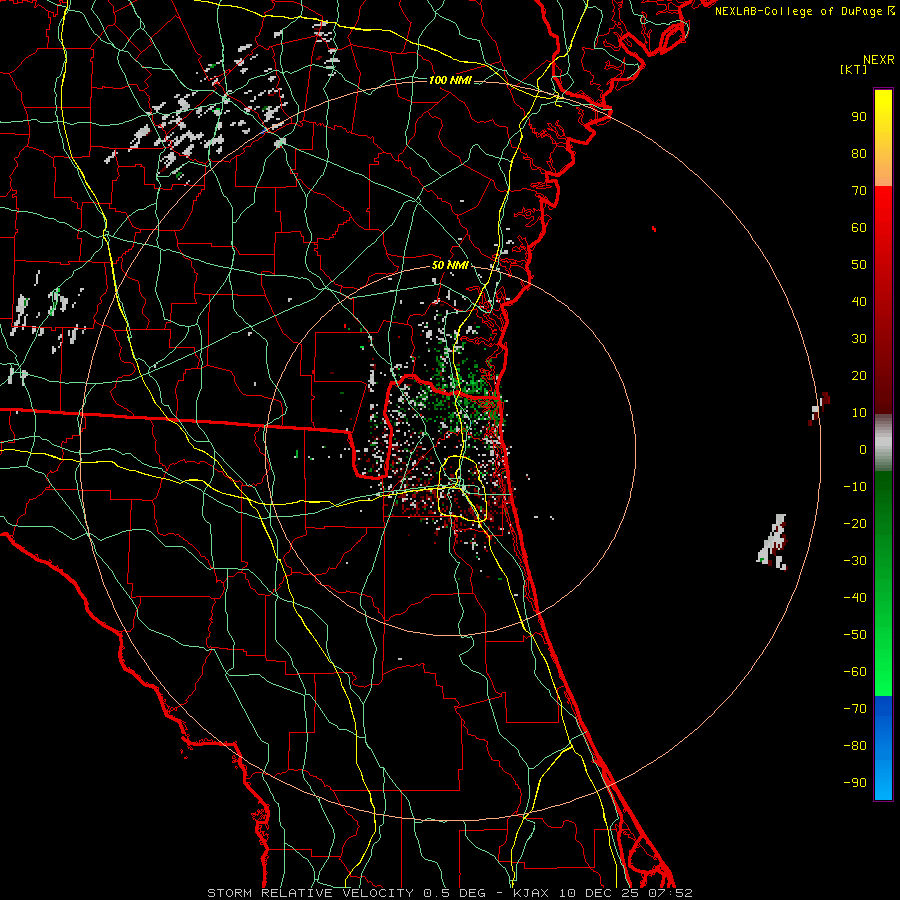Click the Storm Relative Velocity caption at bottom
This screenshot has width=900, height=900.
[450, 893]
